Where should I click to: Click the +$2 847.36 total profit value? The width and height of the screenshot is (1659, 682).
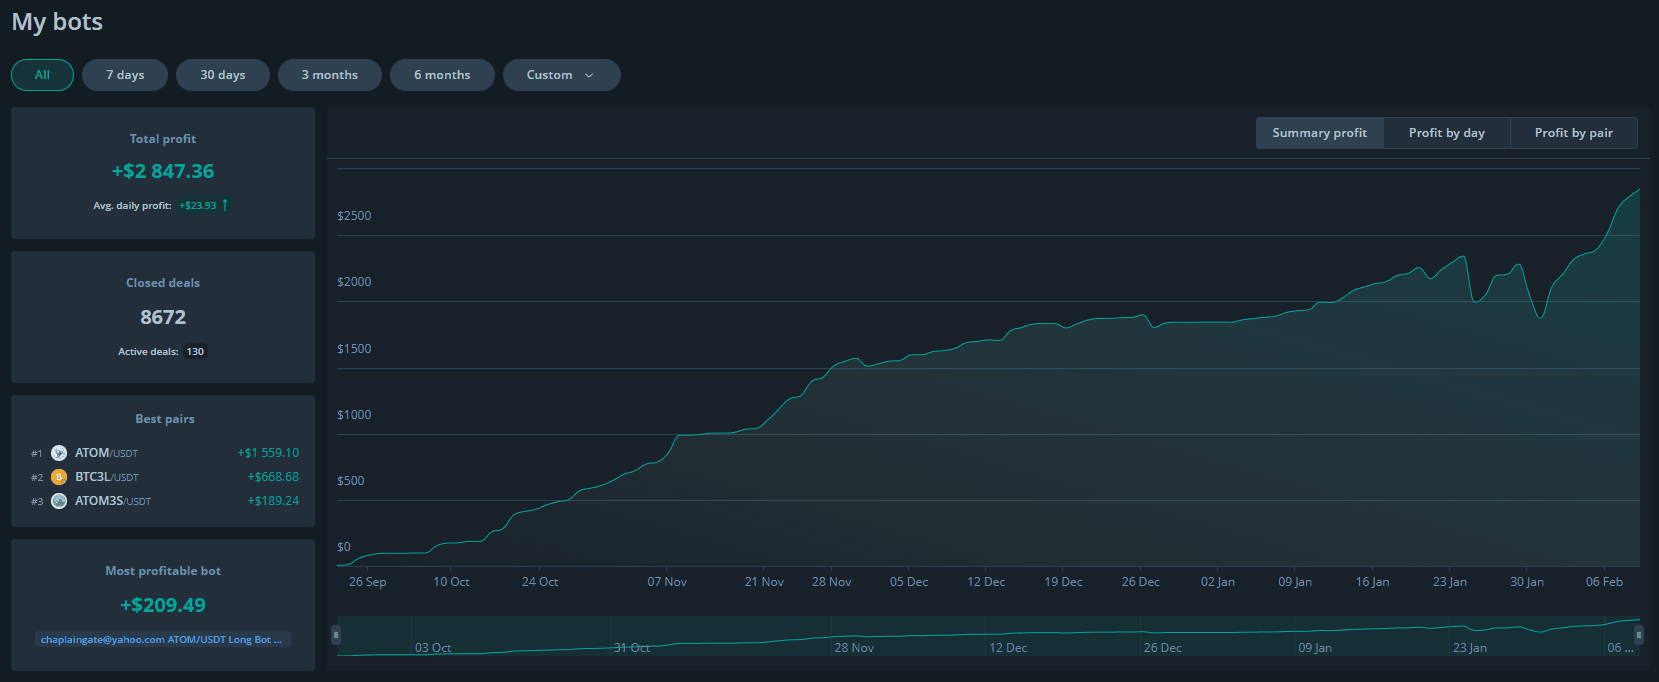click(163, 171)
